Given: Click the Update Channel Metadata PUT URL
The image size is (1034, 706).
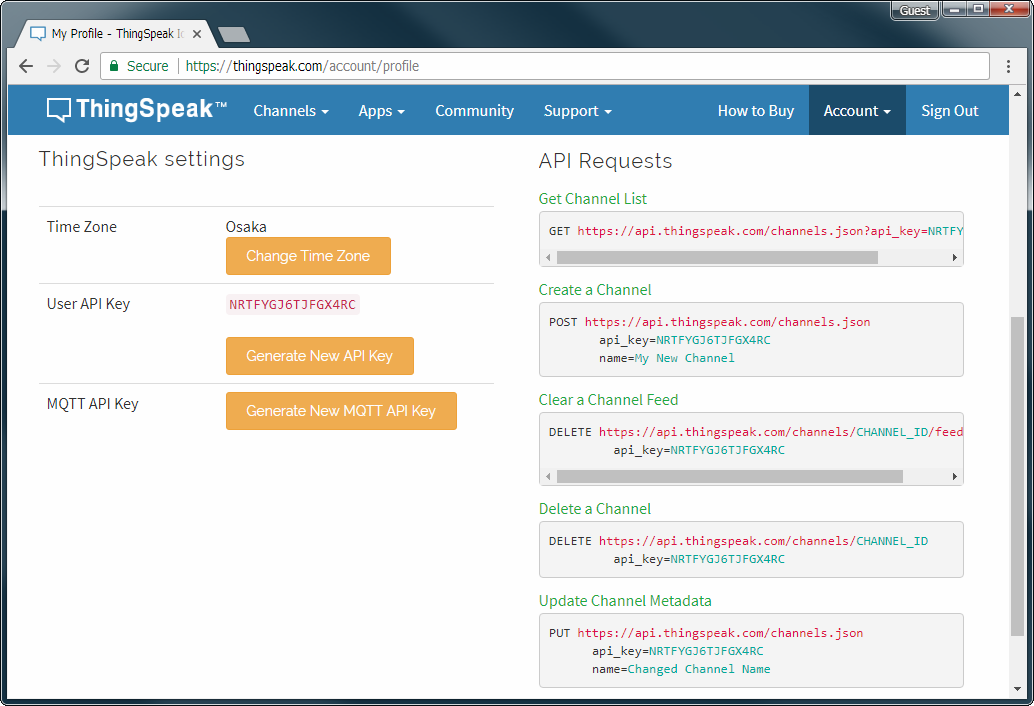Looking at the screenshot, I should coord(720,633).
